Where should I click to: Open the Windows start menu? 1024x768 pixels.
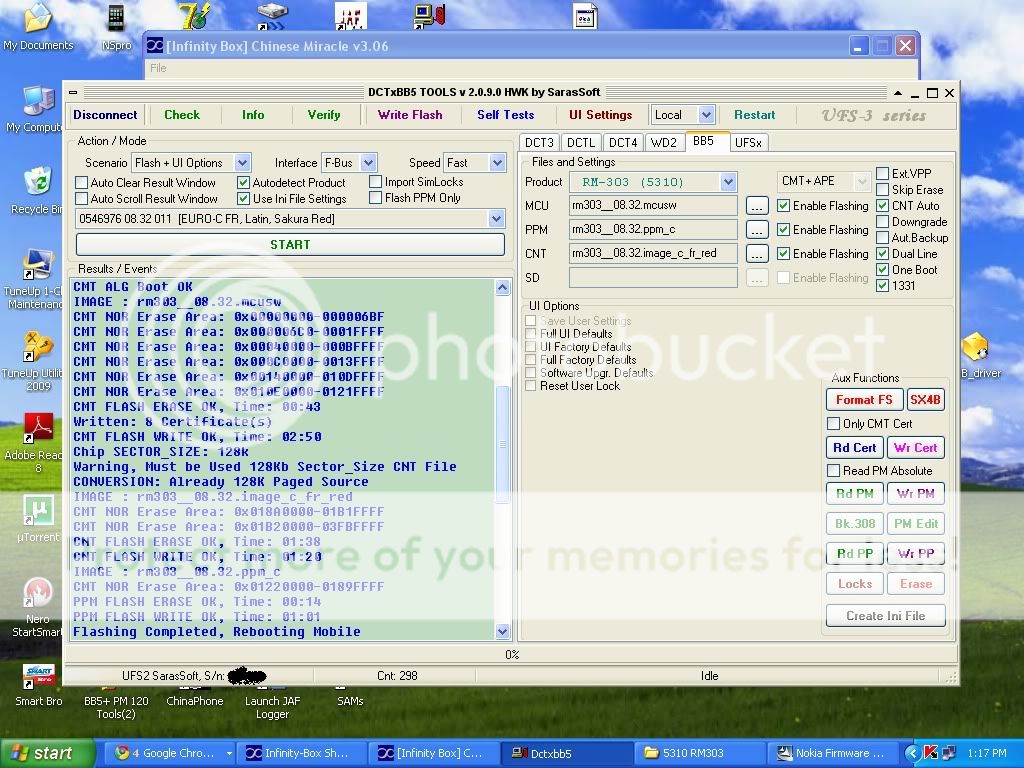point(47,753)
